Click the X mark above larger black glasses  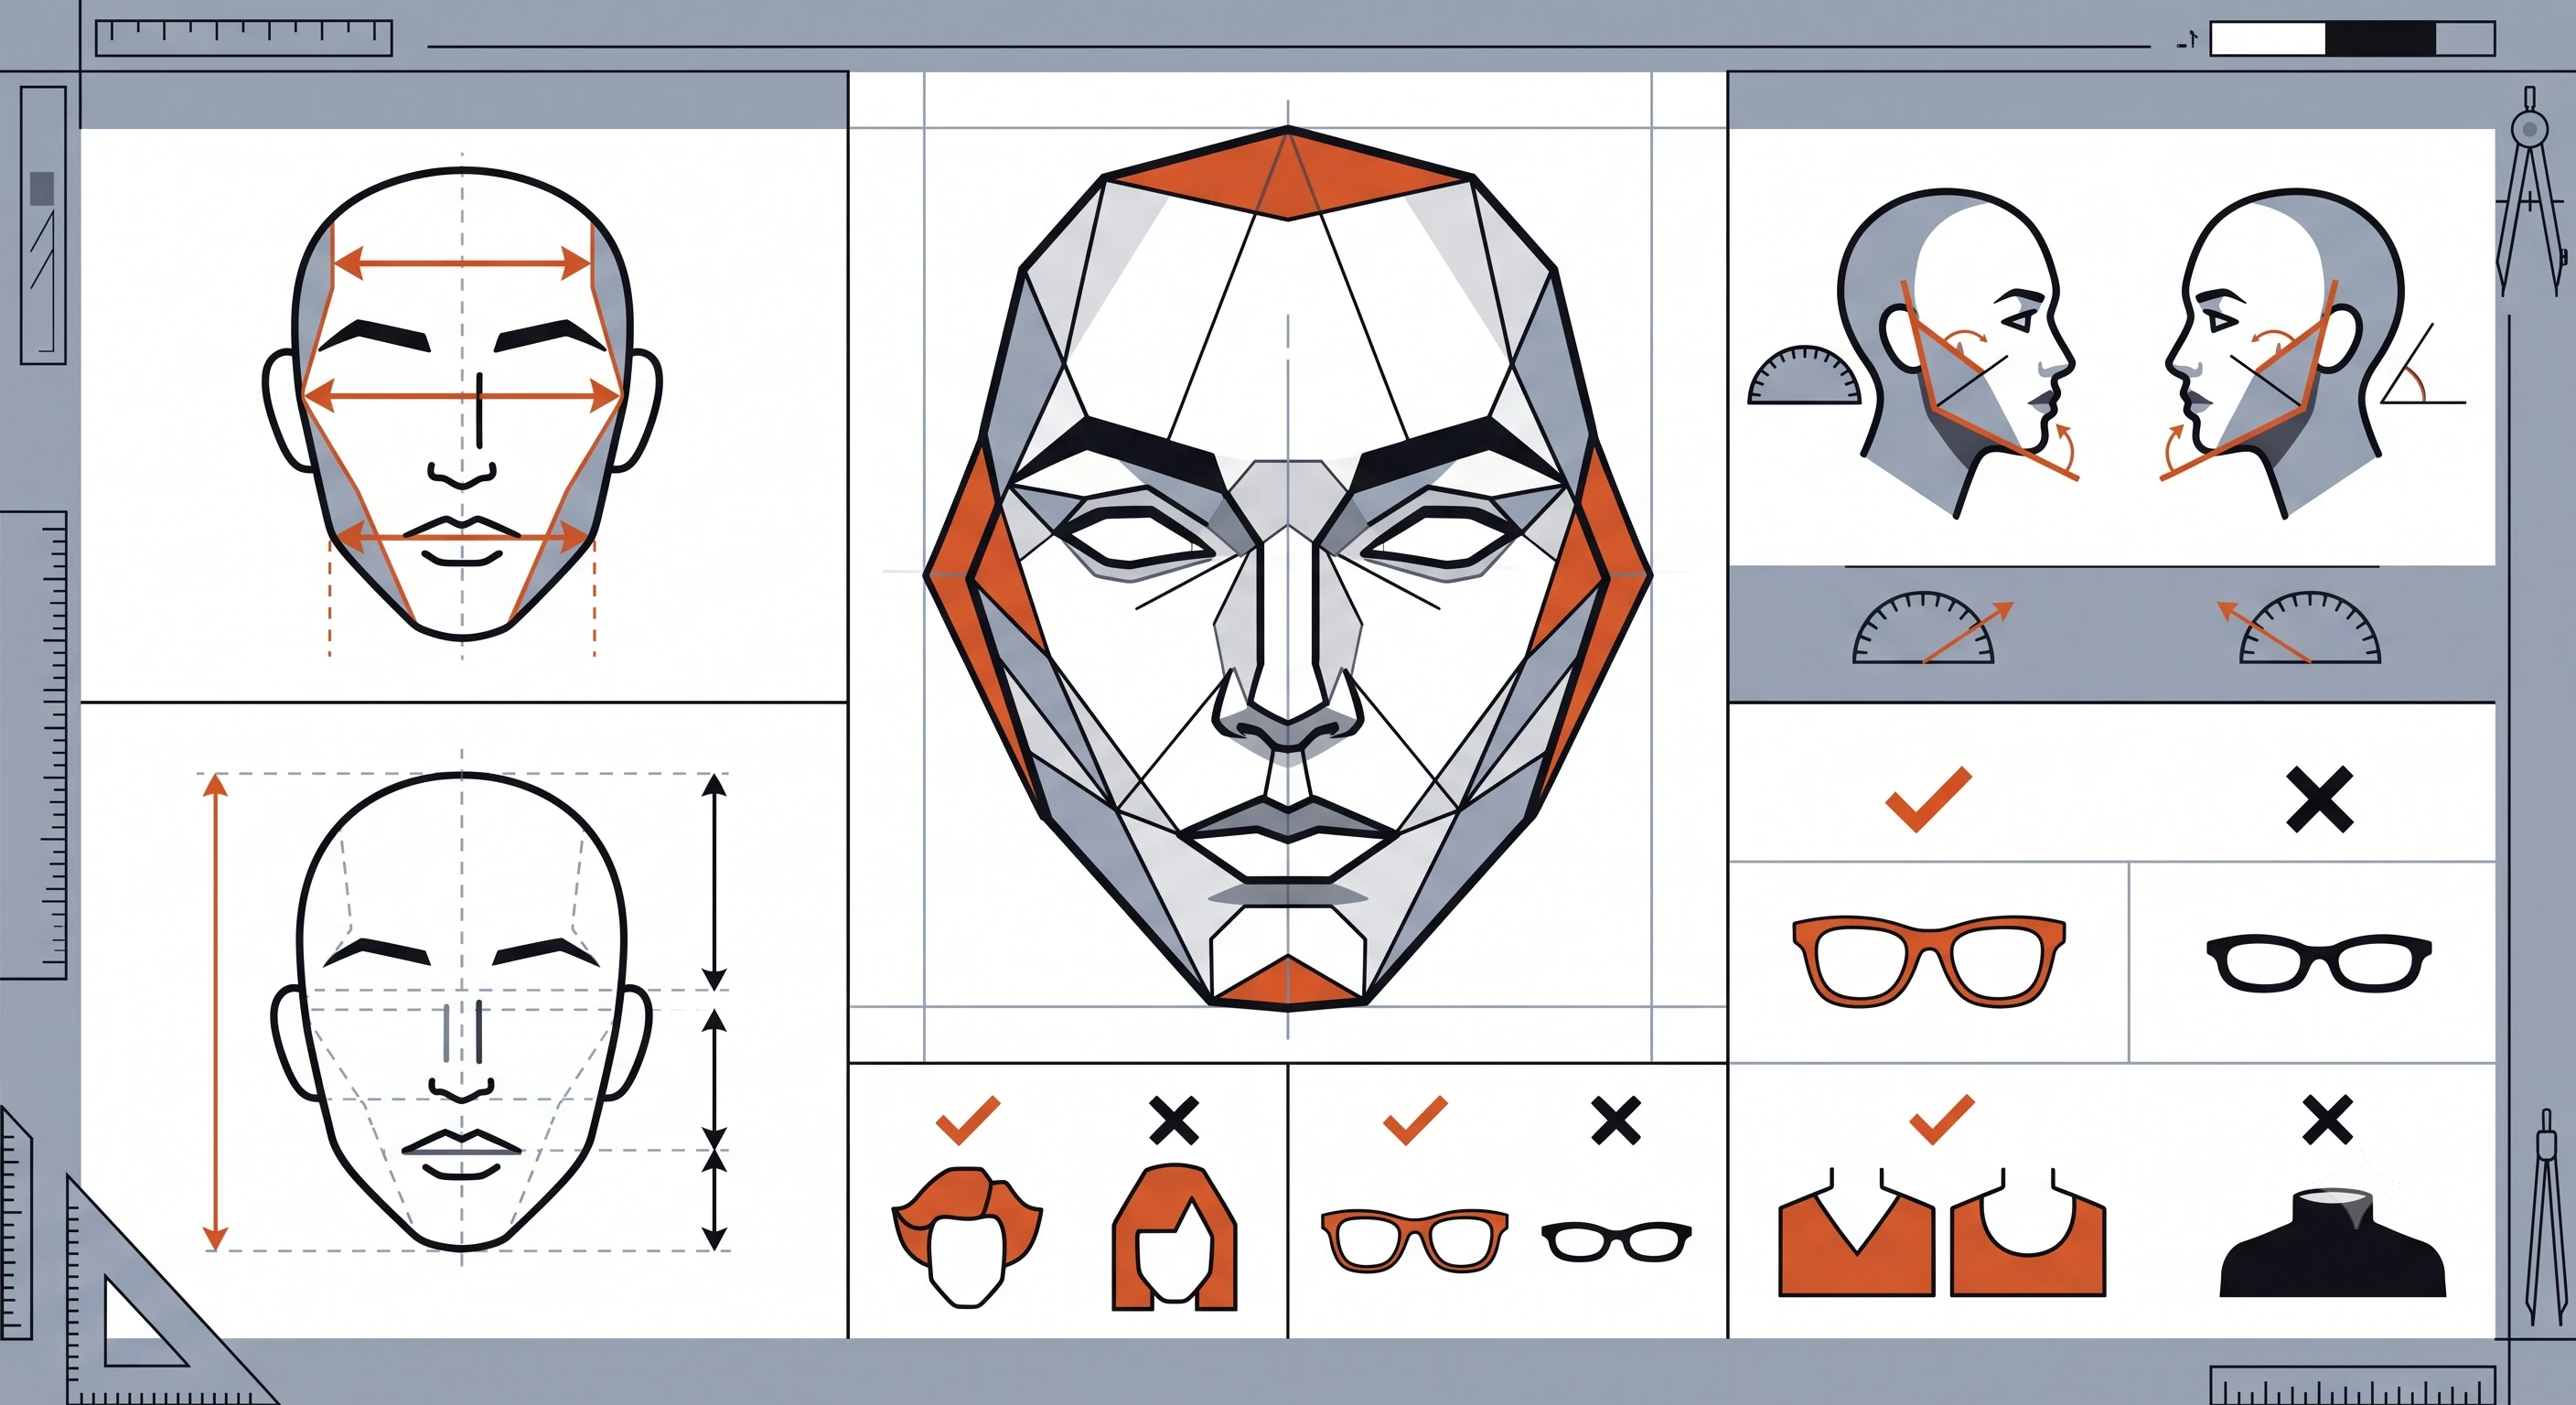click(2320, 800)
